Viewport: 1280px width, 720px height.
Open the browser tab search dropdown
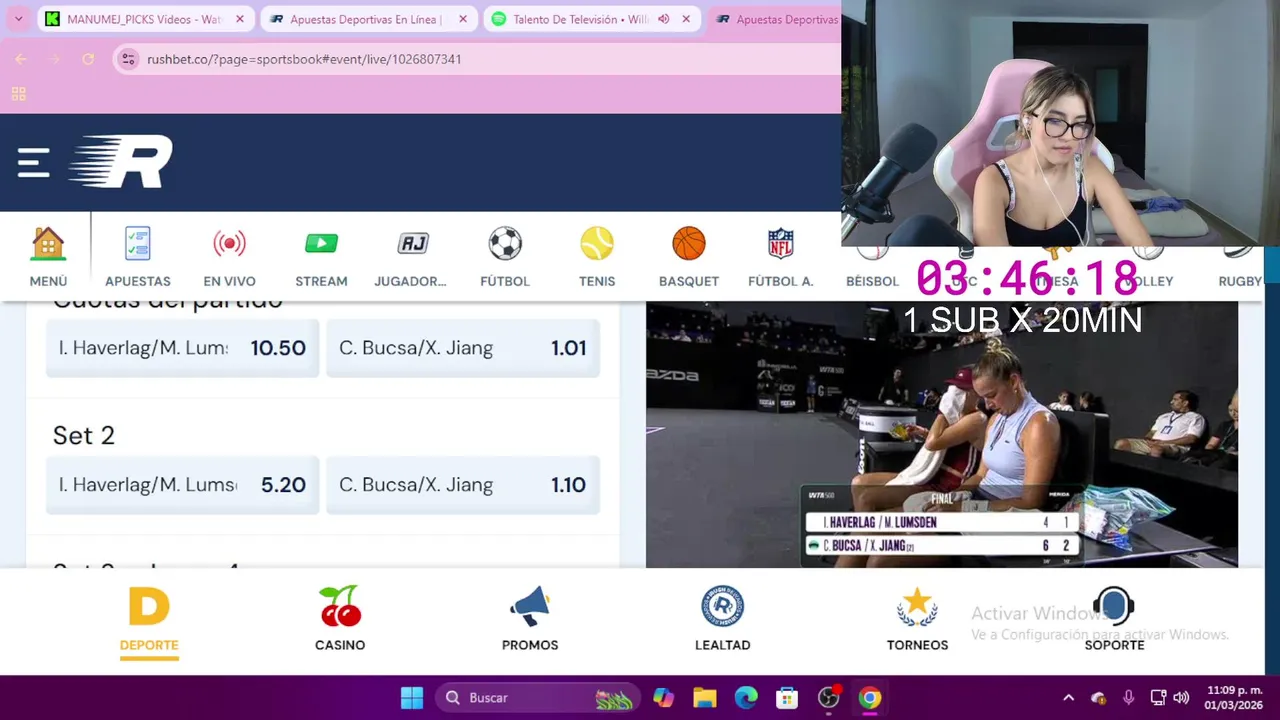[x=18, y=19]
